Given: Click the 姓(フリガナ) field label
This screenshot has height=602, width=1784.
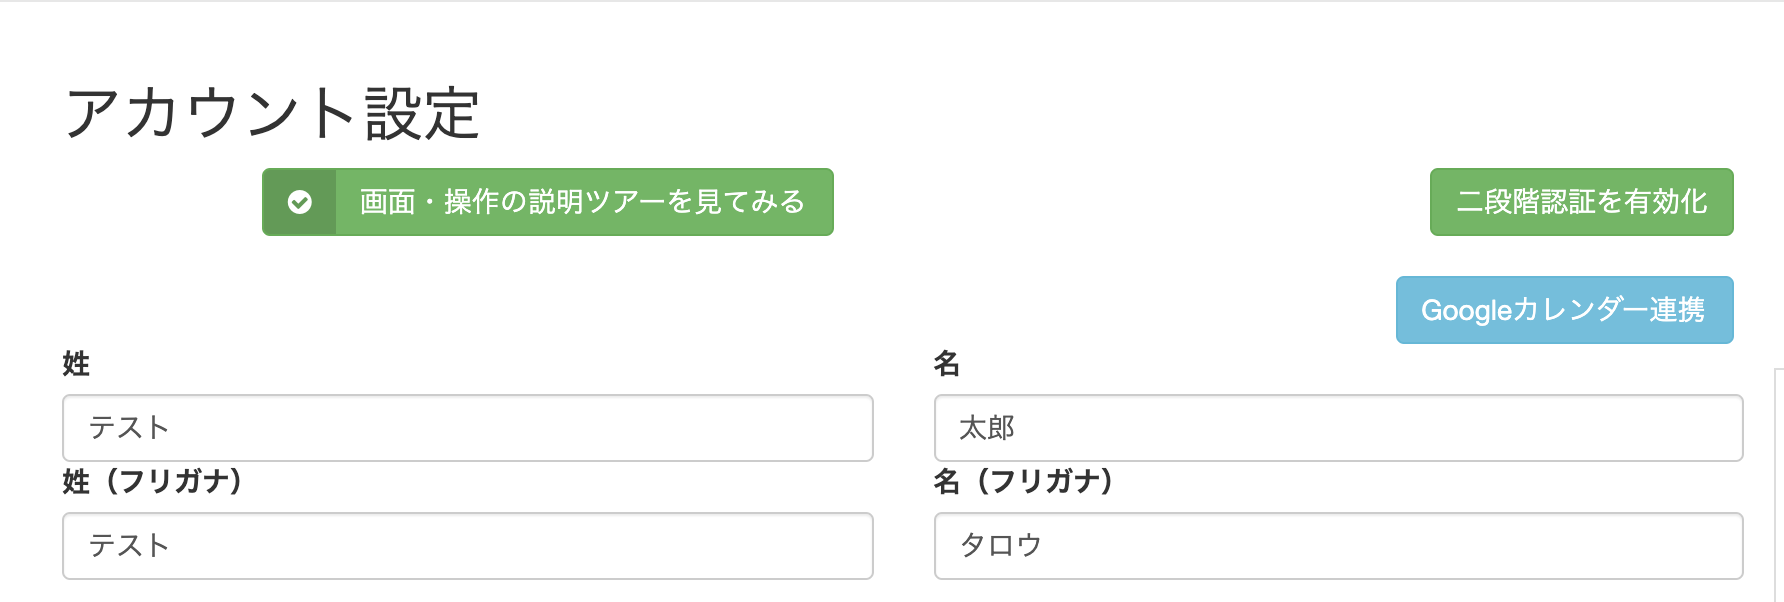Looking at the screenshot, I should pyautogui.click(x=153, y=482).
